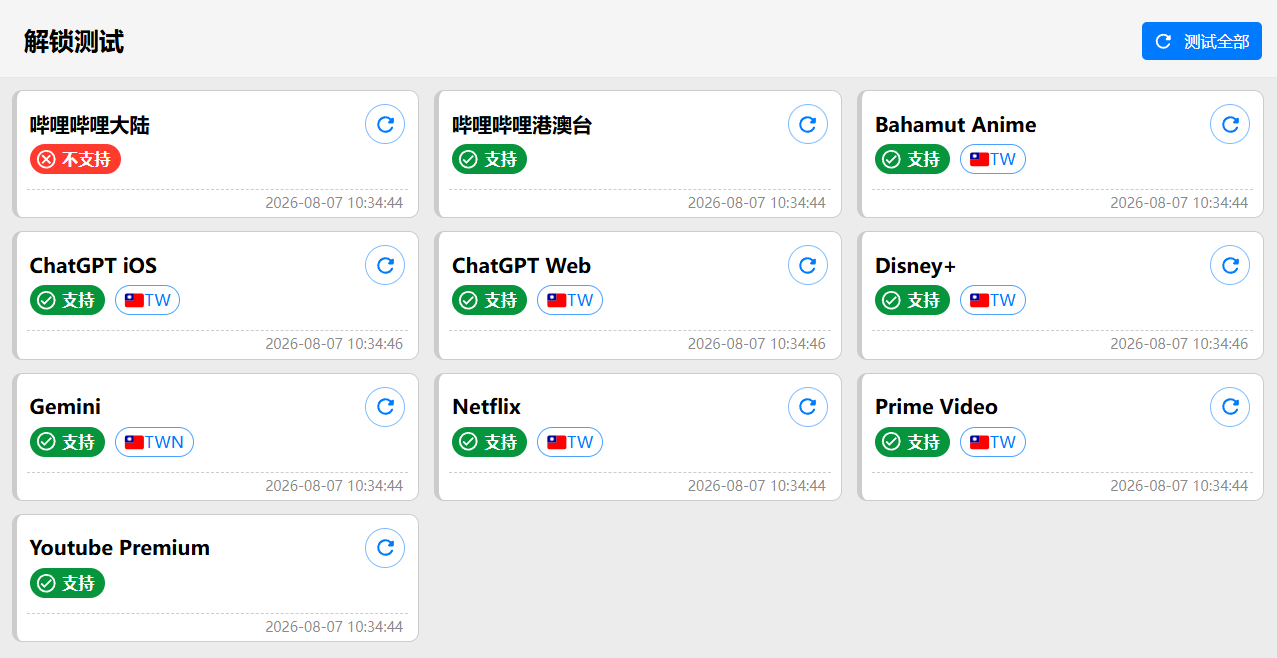The image size is (1277, 658).
Task: Click the TW region tag on Prime Video
Action: pos(993,442)
